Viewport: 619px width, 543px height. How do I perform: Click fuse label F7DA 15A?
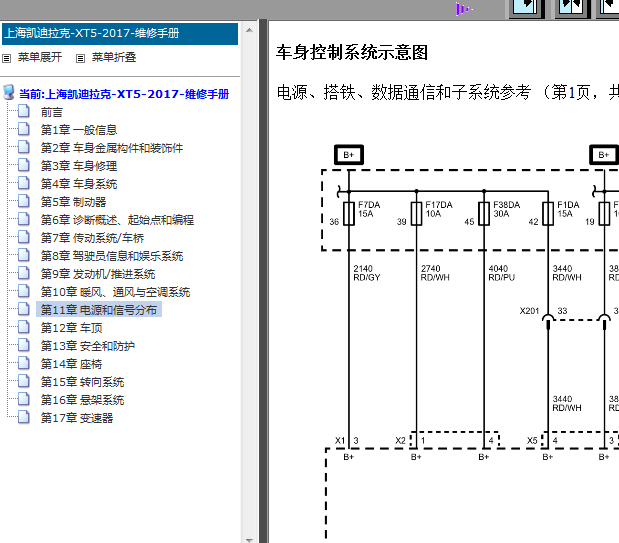369,209
